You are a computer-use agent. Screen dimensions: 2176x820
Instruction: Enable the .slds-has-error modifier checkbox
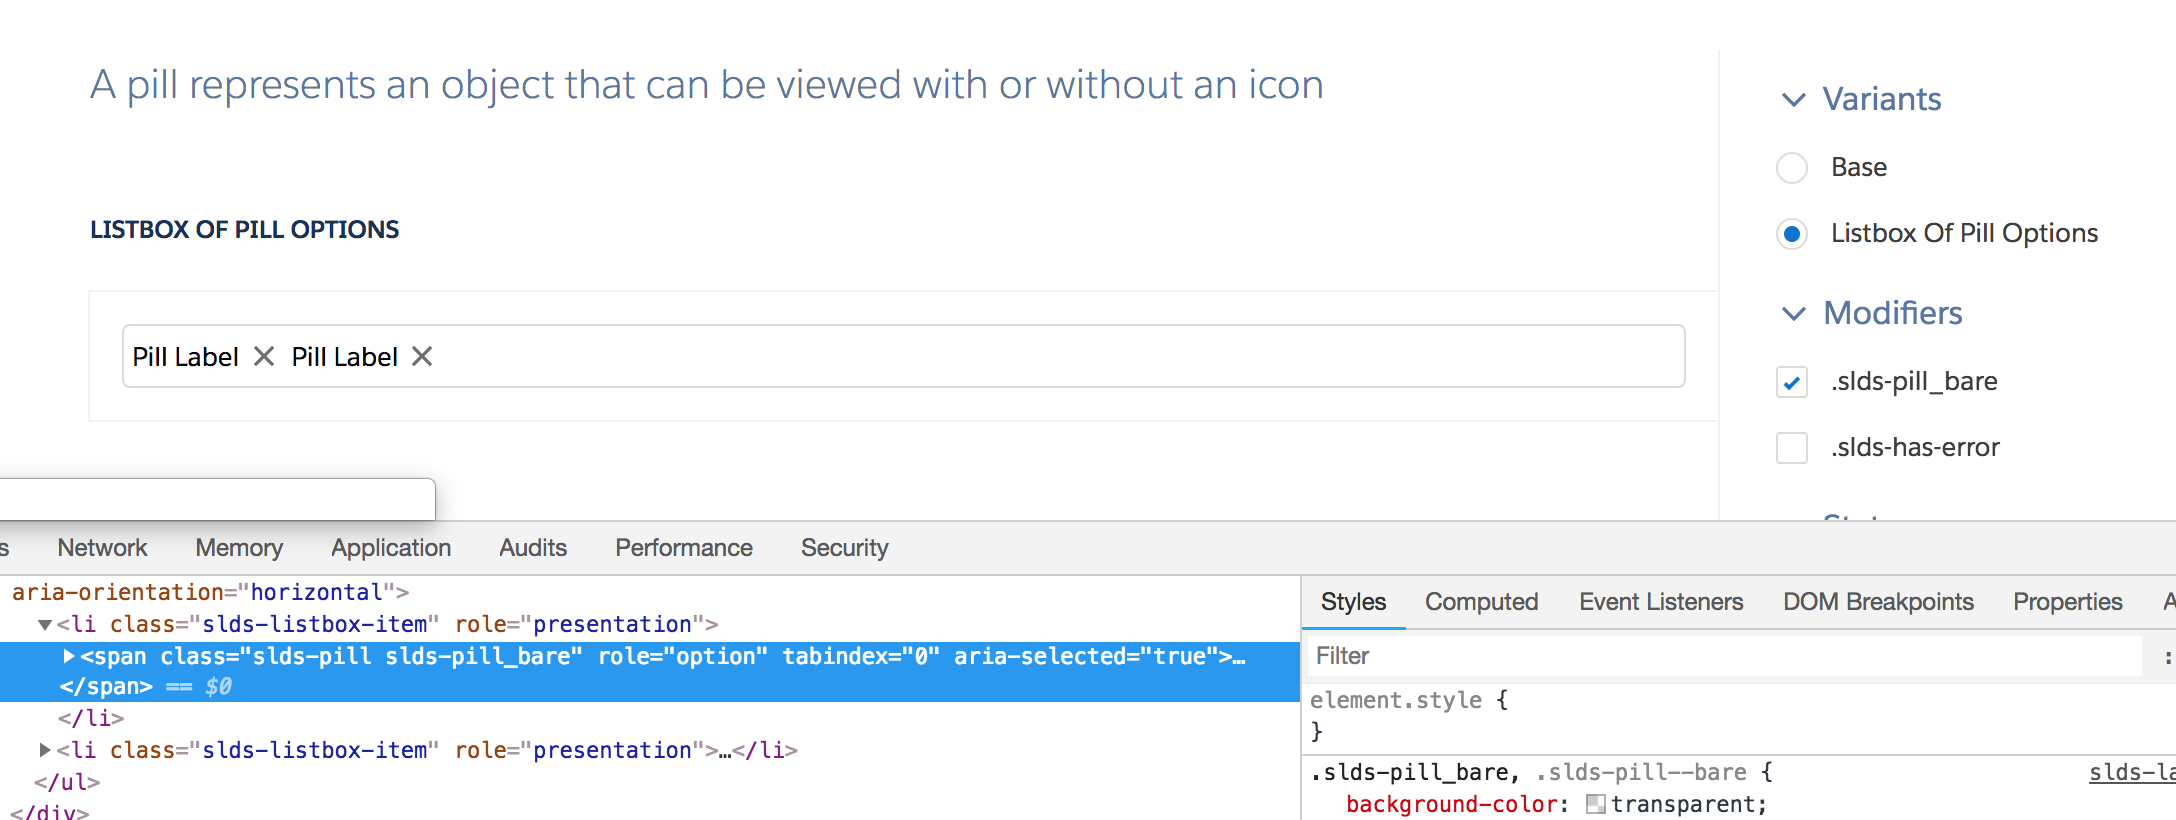pyautogui.click(x=1792, y=448)
